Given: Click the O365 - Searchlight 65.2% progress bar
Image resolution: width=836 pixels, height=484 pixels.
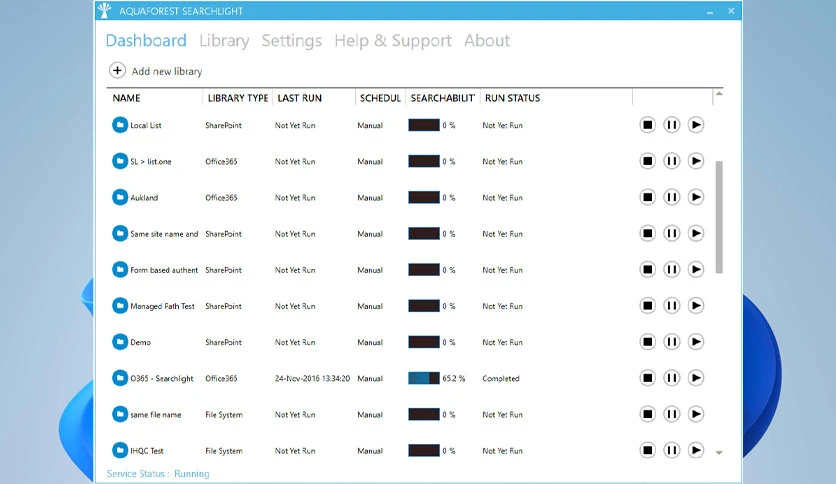Looking at the screenshot, I should (424, 378).
